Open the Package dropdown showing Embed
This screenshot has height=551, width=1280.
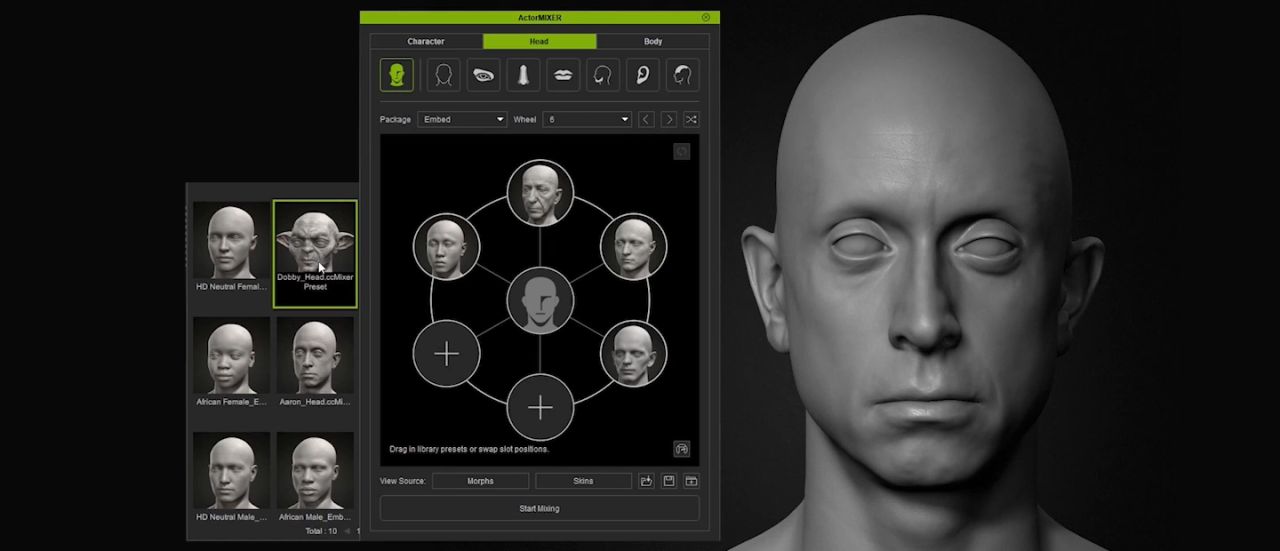click(x=462, y=119)
